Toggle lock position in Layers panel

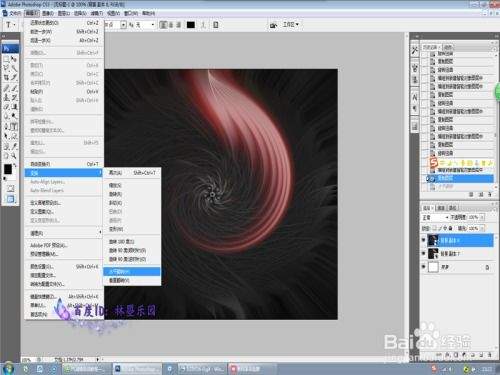click(x=445, y=228)
